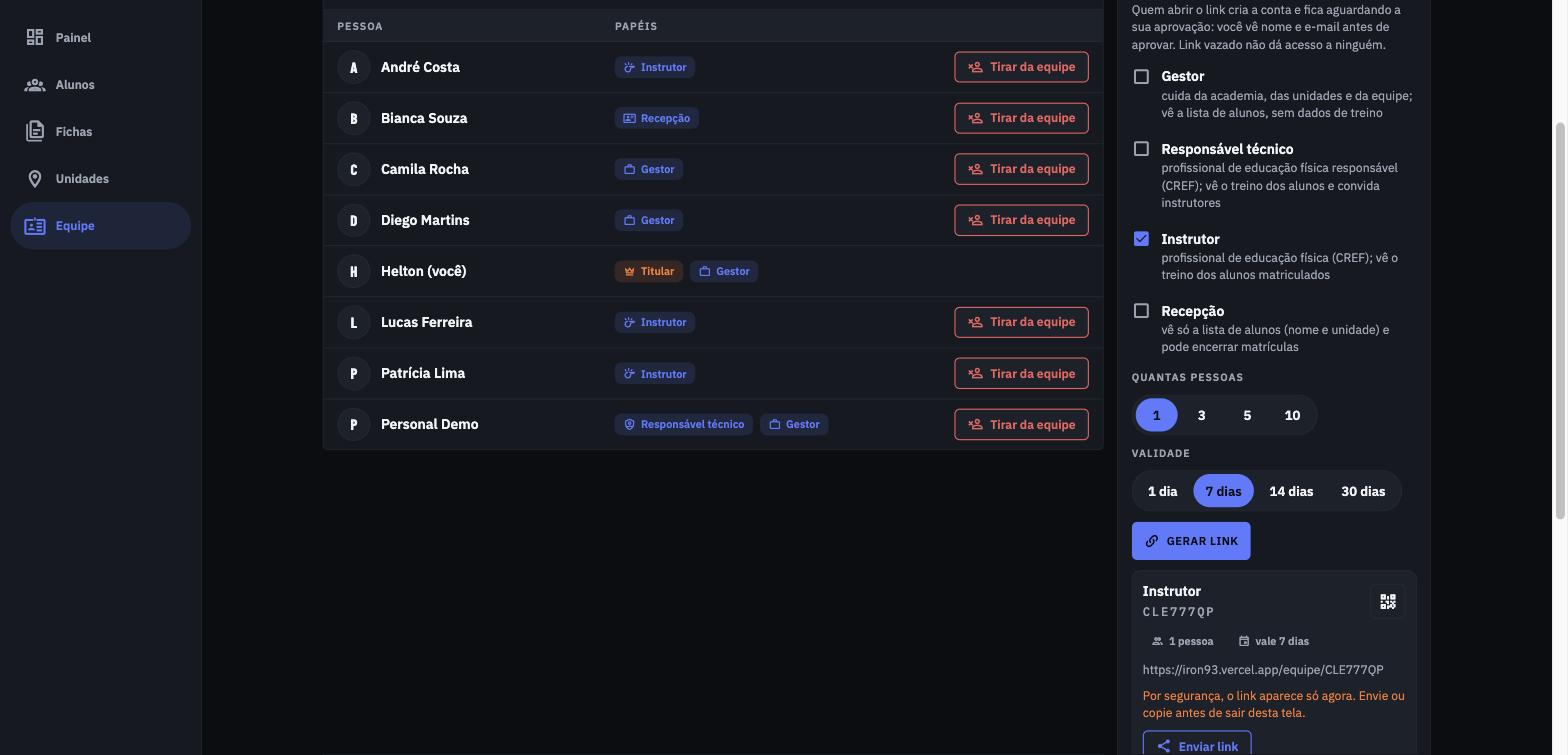Click André Costa's avatar letter A

click(354, 67)
